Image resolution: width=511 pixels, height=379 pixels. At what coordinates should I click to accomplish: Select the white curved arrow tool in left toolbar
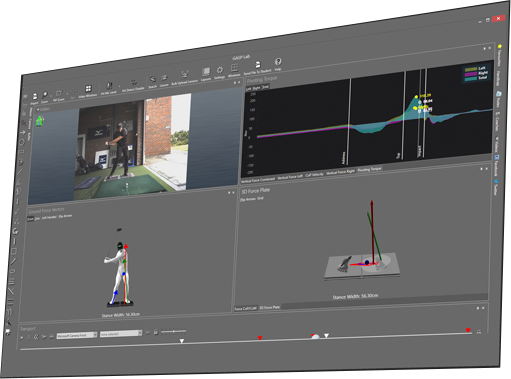click(x=15, y=231)
